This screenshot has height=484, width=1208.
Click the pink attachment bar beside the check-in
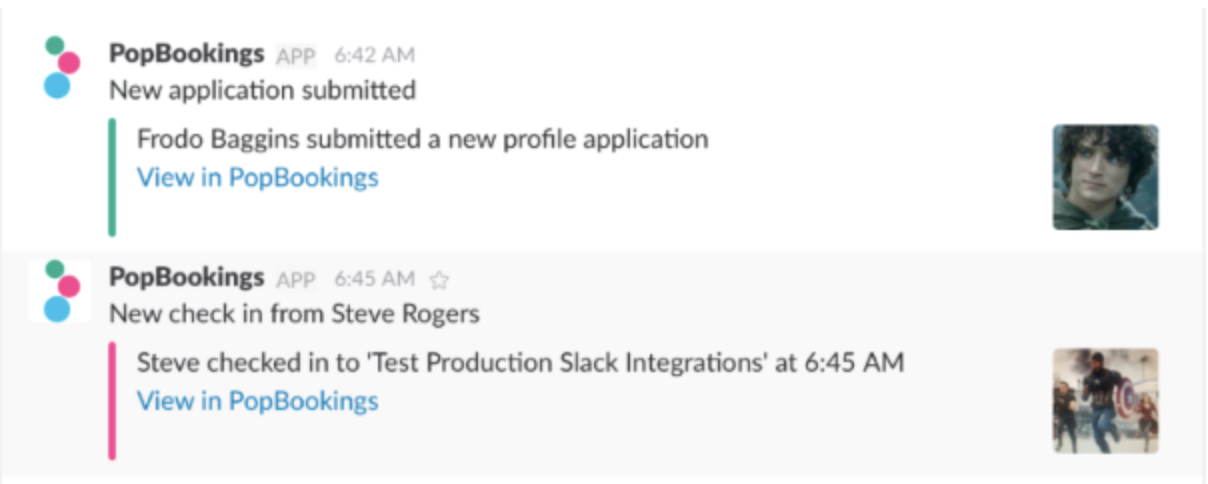tap(112, 401)
